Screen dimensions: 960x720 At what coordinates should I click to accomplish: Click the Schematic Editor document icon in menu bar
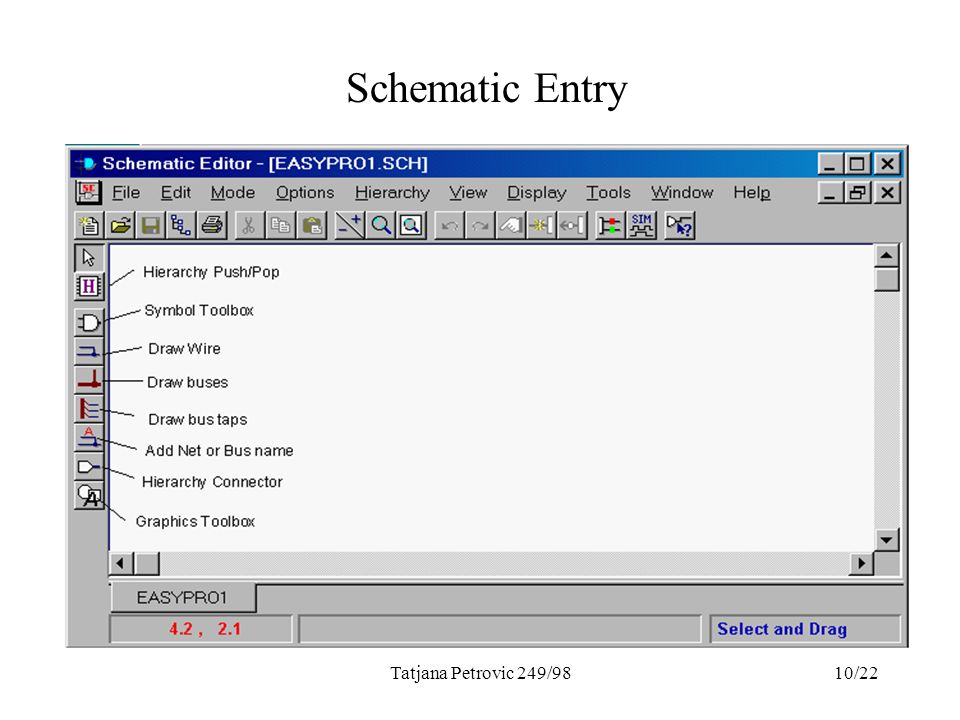pos(88,192)
